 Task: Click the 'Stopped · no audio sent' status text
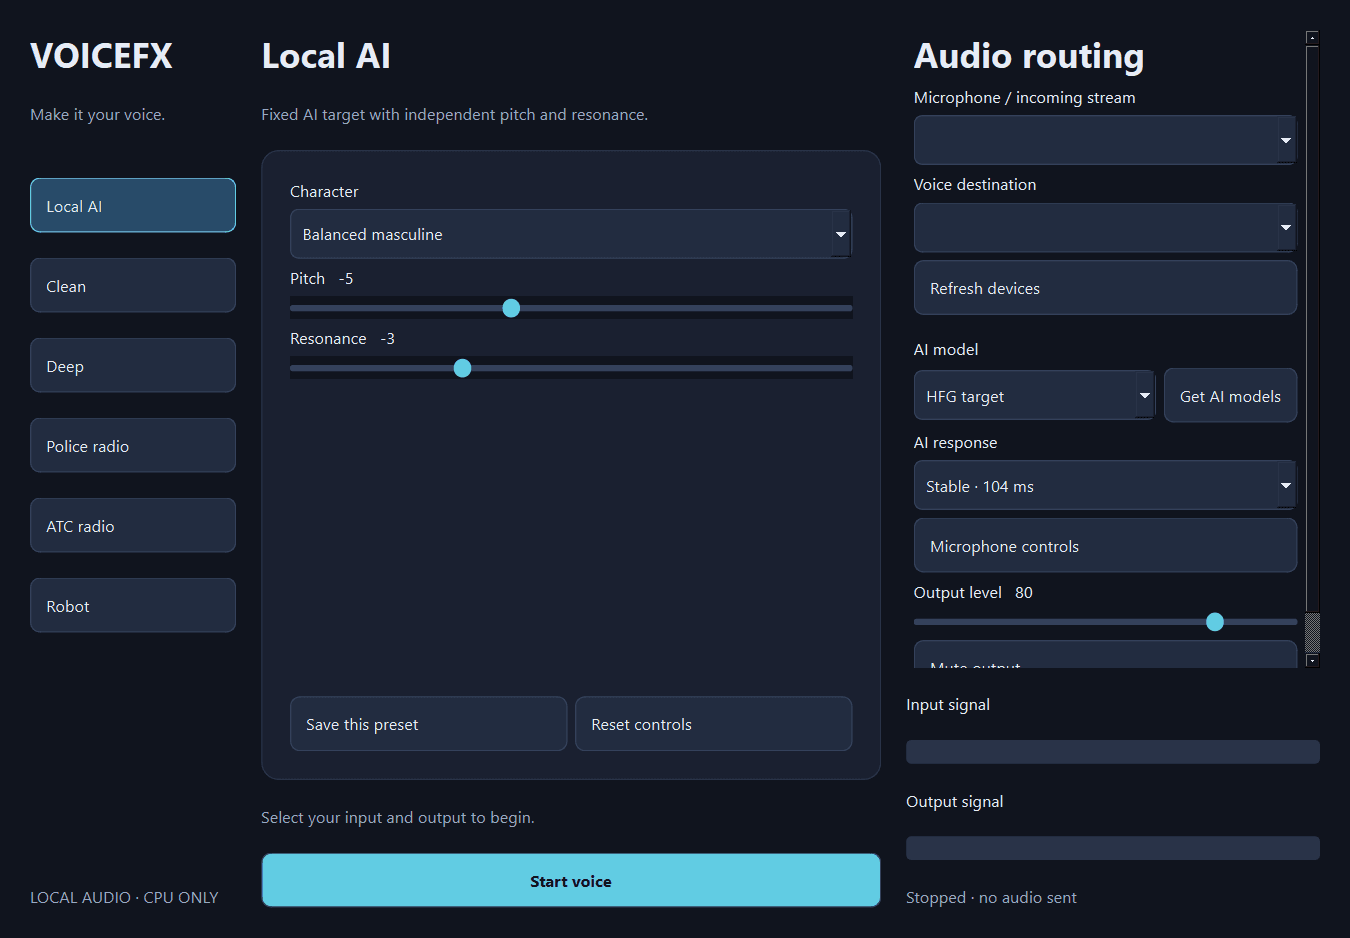click(x=991, y=897)
